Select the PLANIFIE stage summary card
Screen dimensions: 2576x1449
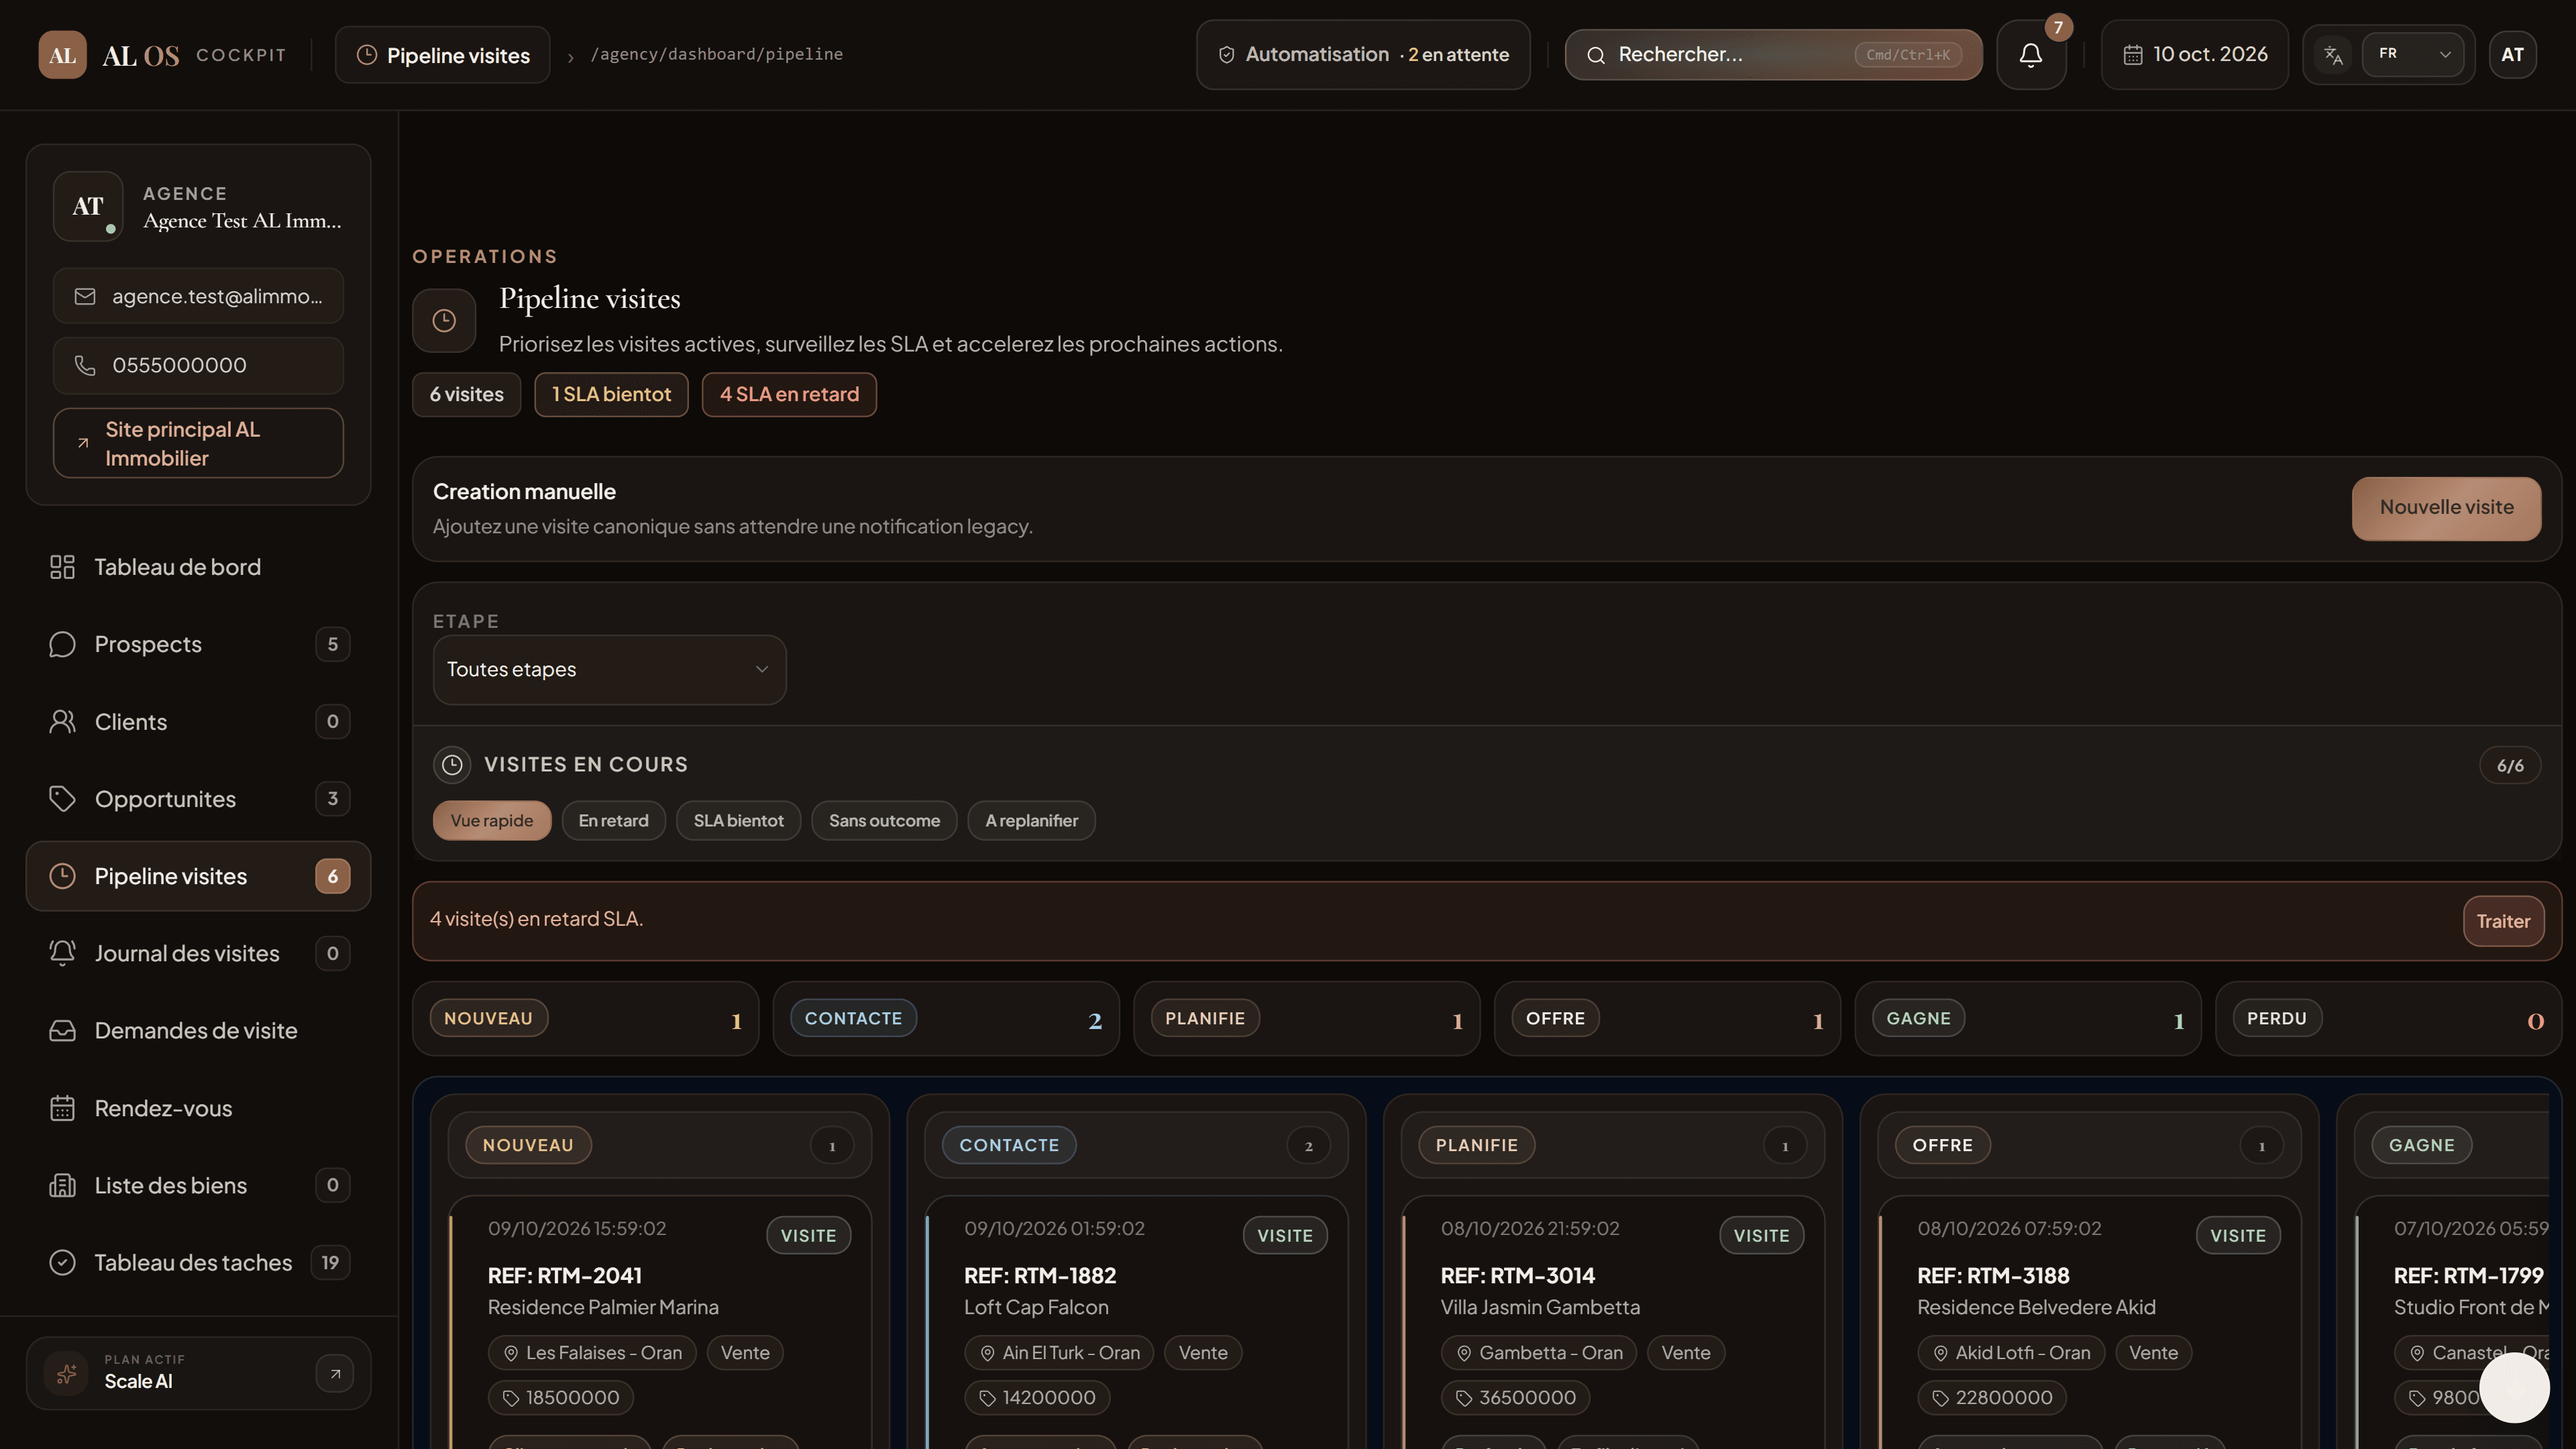tap(1307, 1019)
